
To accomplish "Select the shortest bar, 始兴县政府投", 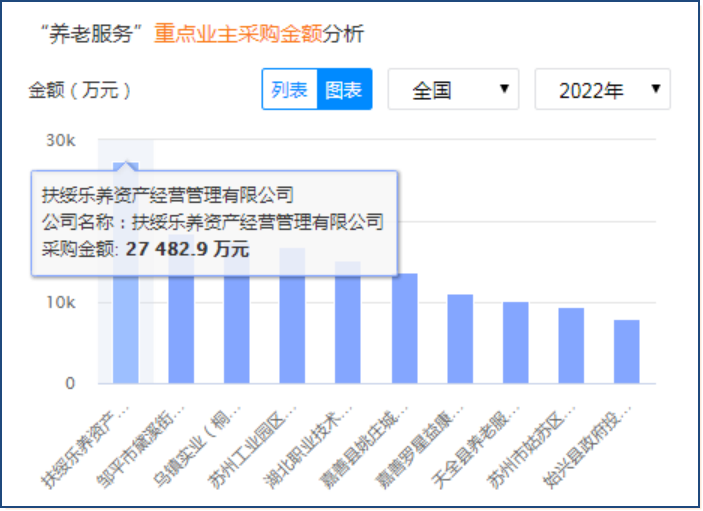I will point(627,352).
